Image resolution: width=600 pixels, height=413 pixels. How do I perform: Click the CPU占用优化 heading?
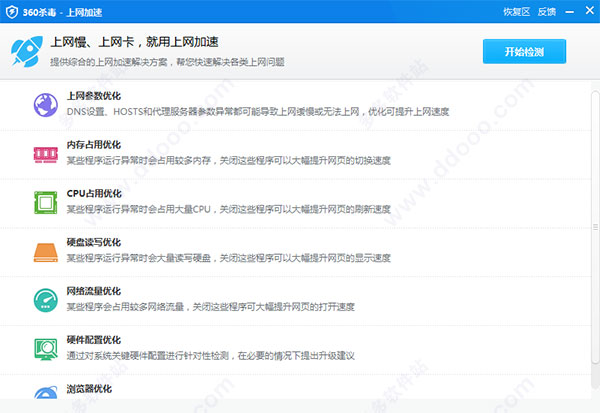point(94,194)
